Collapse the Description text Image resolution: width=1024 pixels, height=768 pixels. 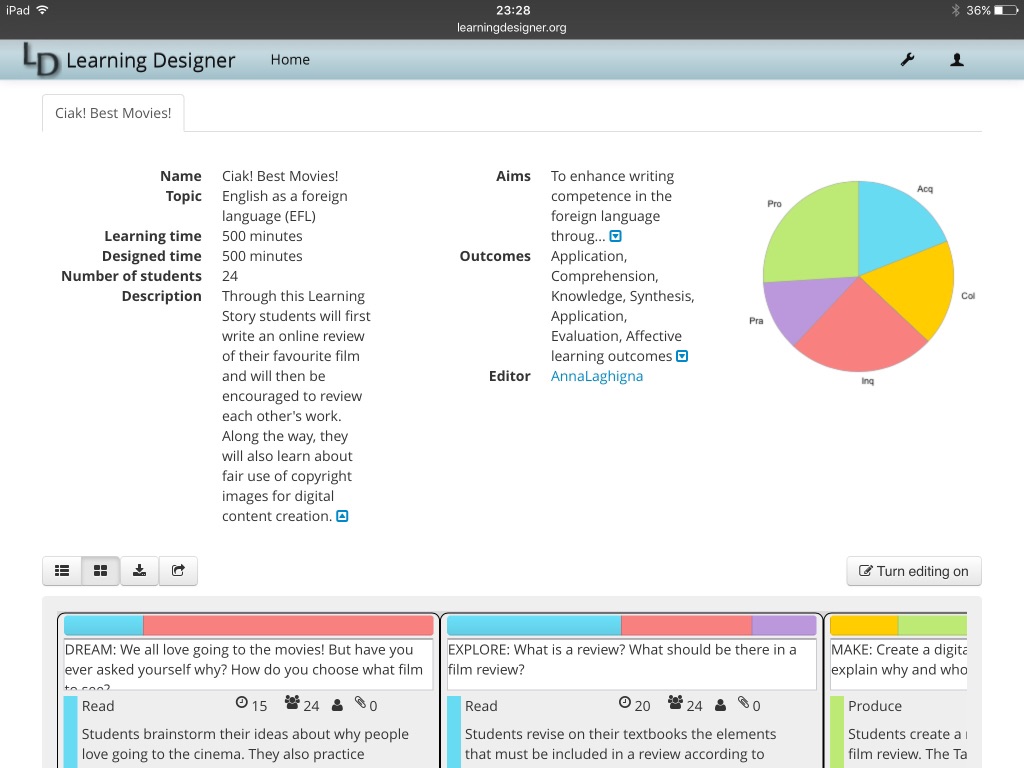[x=342, y=517]
